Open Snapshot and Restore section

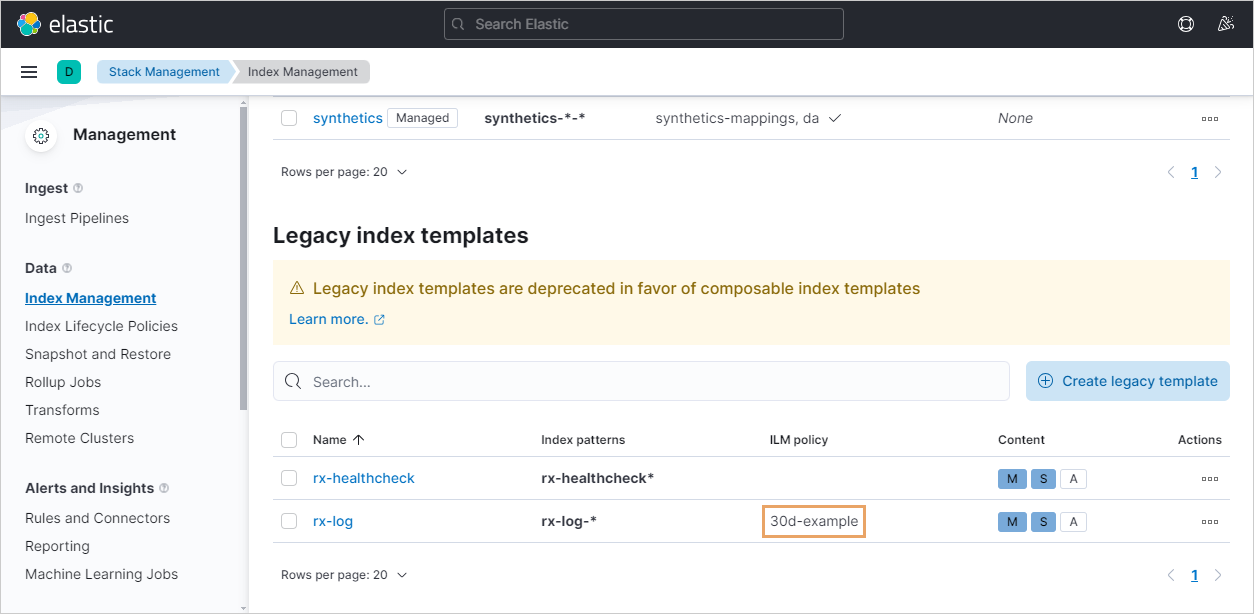[x=97, y=354]
